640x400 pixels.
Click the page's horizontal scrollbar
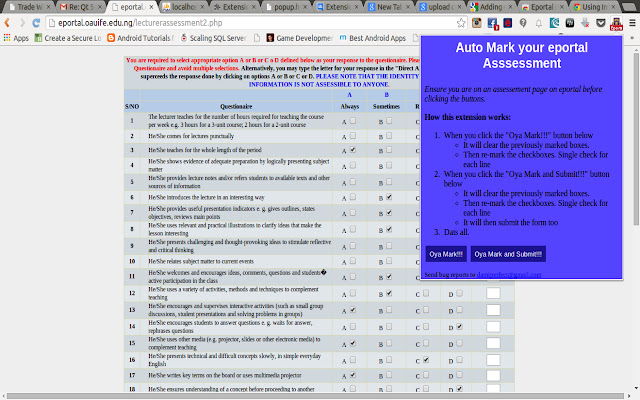(315, 396)
